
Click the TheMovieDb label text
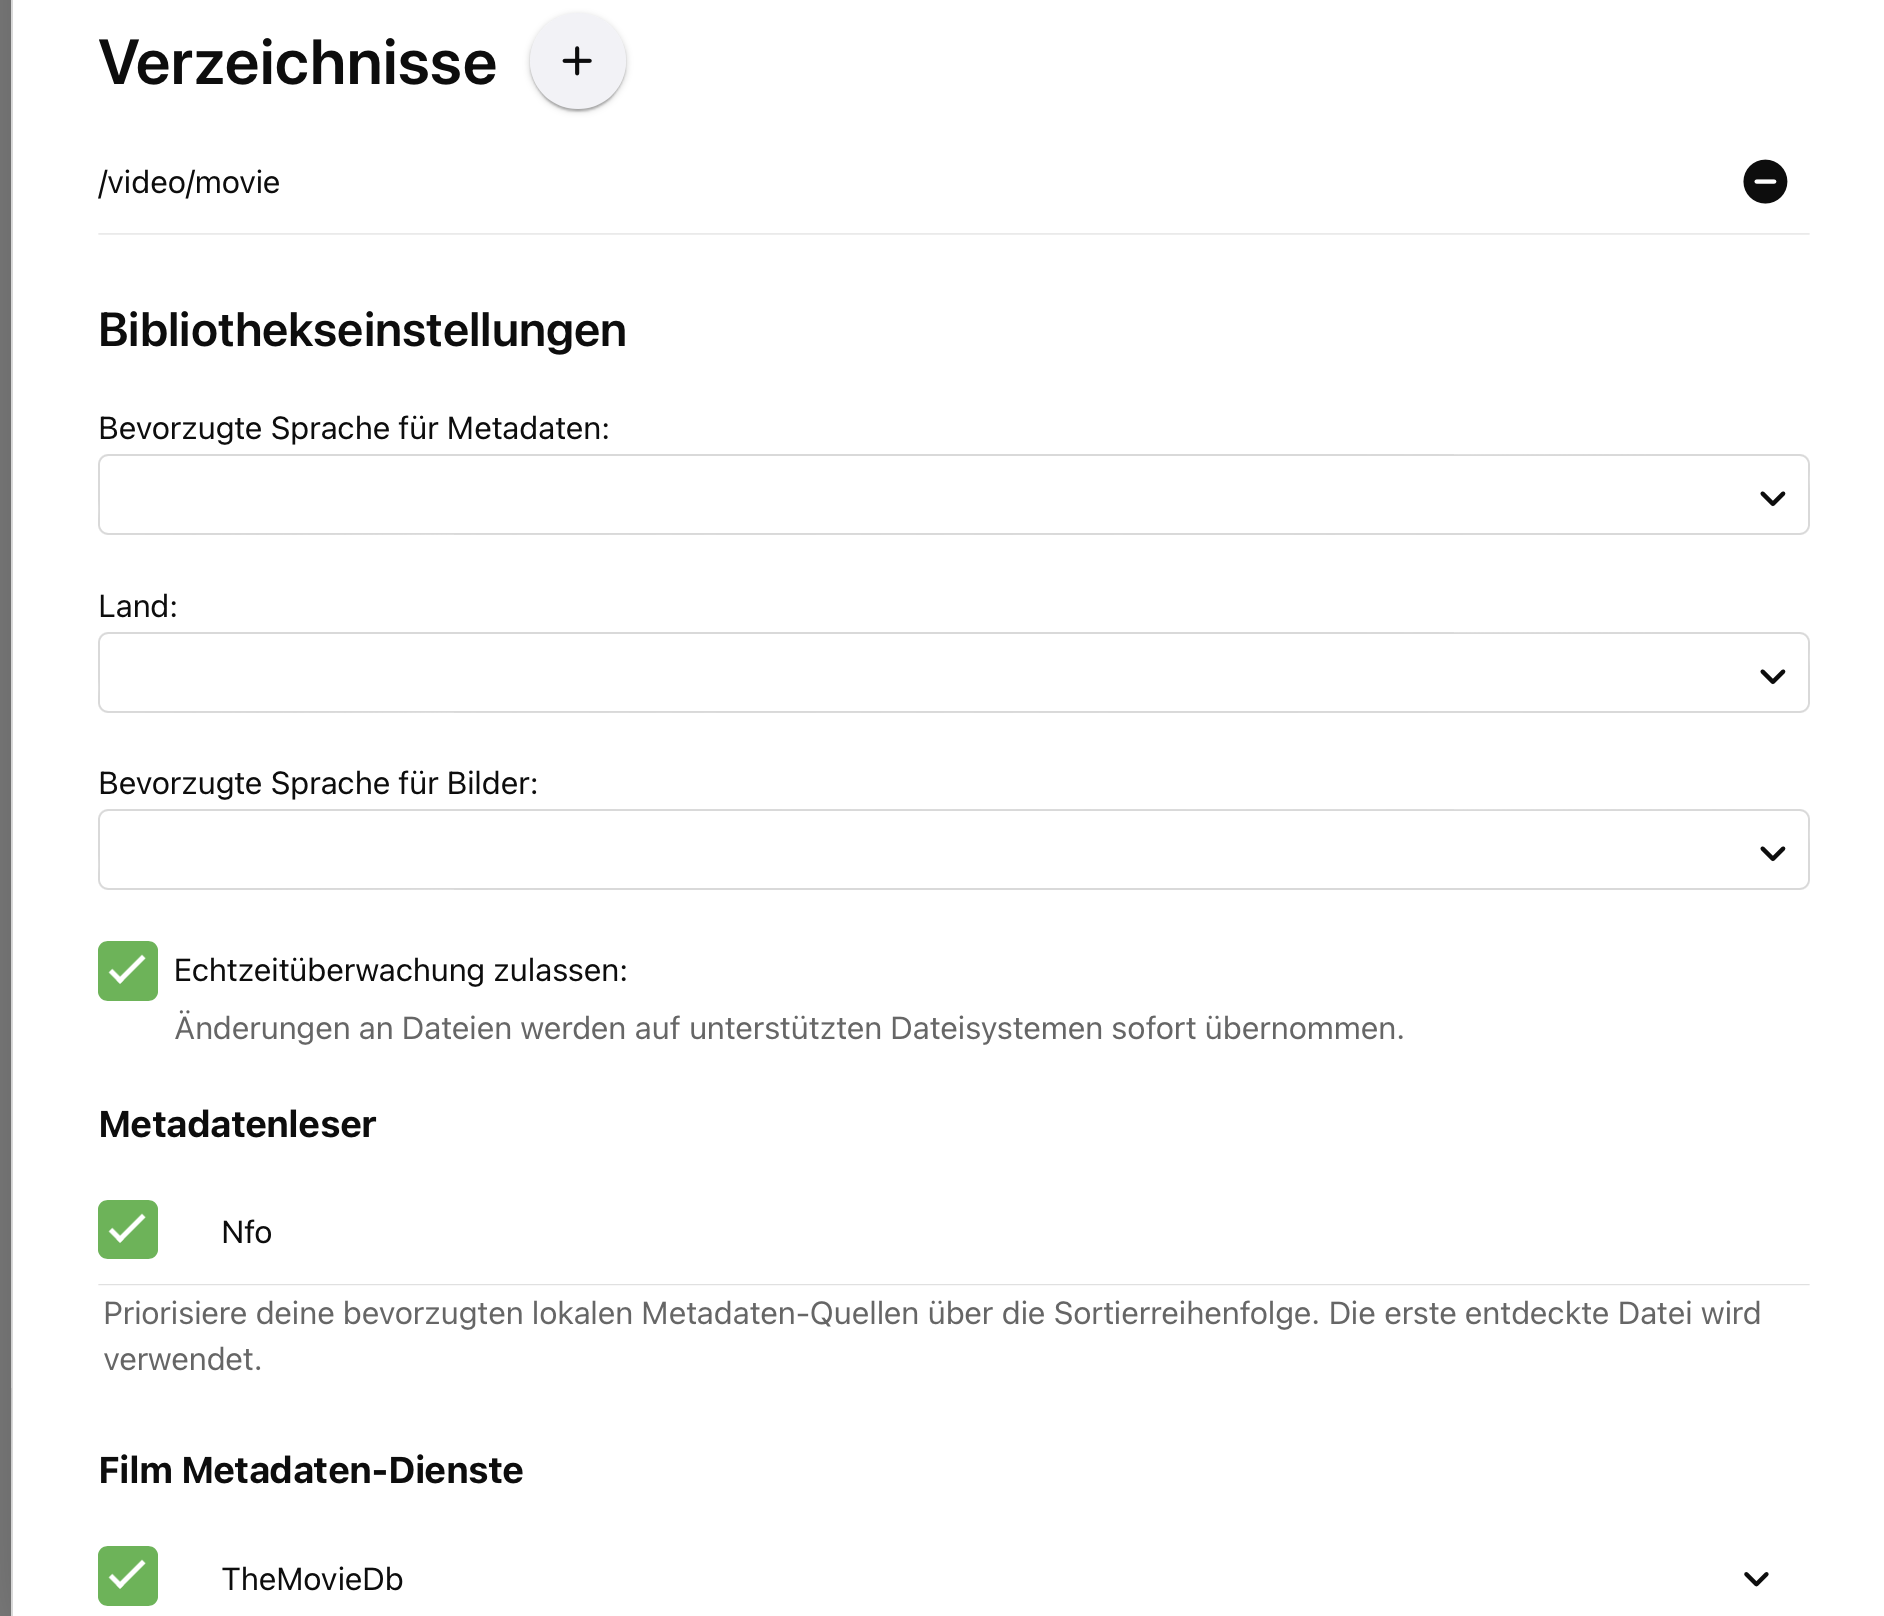tap(312, 1579)
